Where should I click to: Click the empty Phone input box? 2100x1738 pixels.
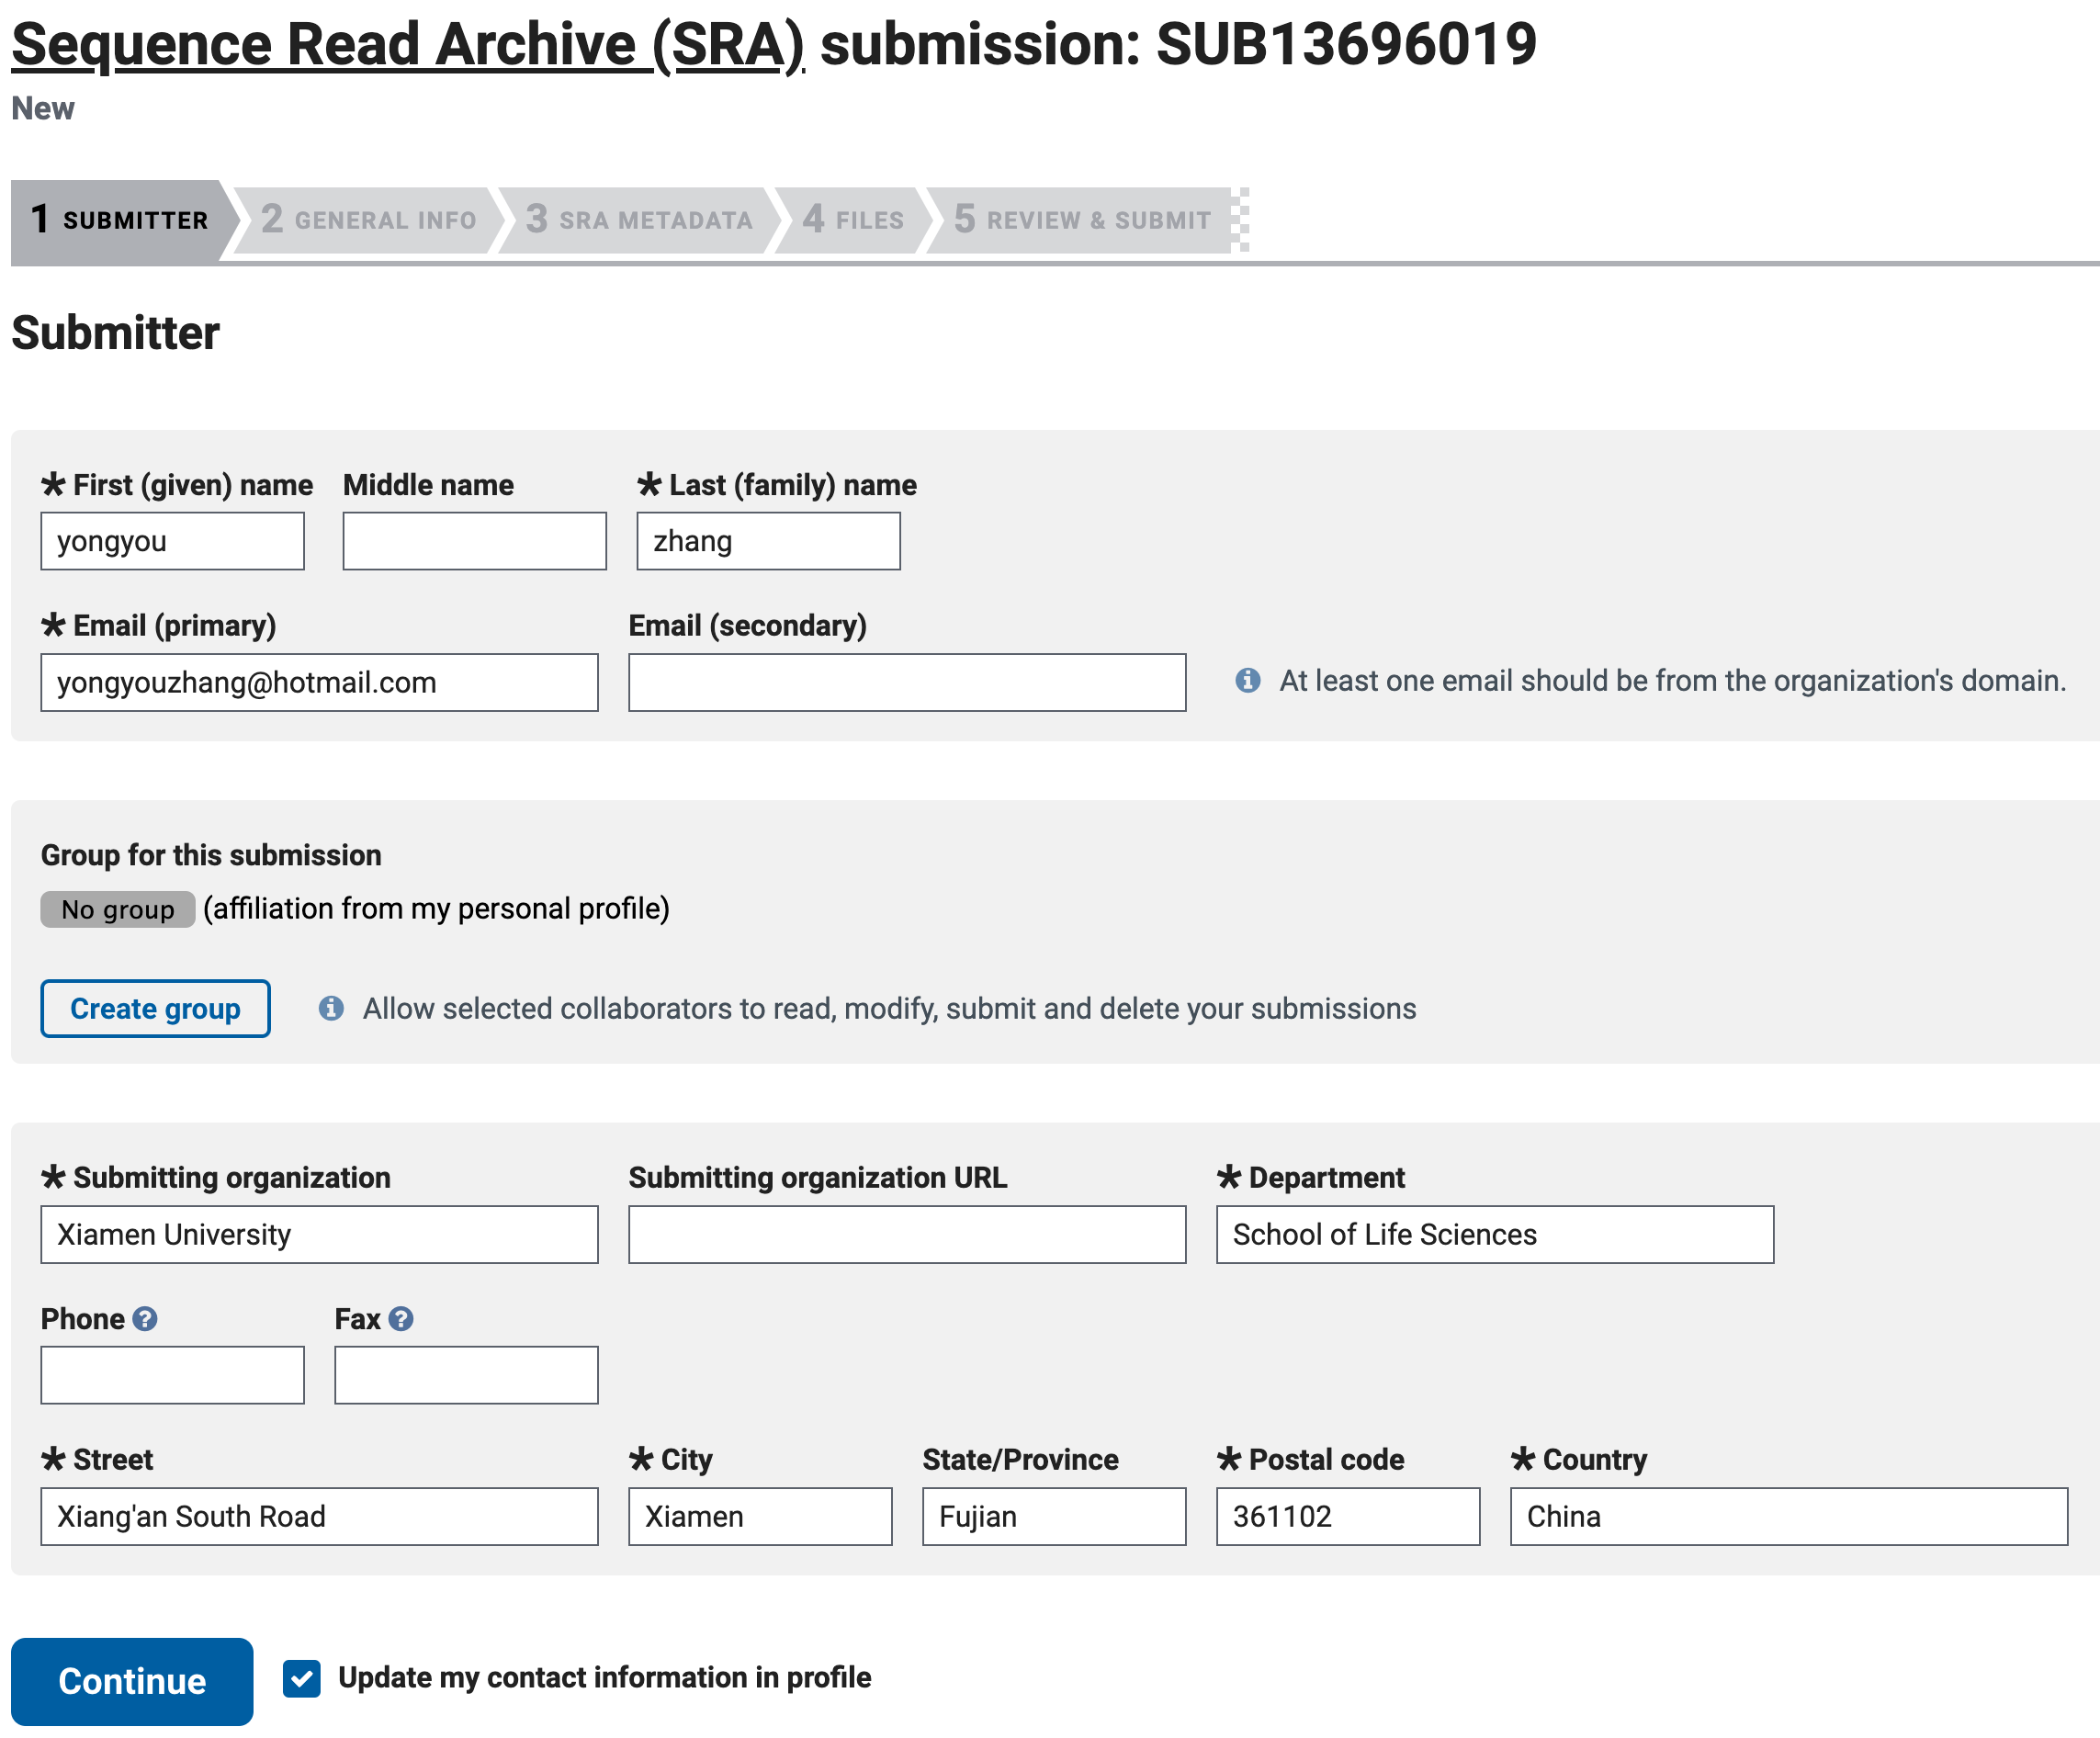point(172,1375)
